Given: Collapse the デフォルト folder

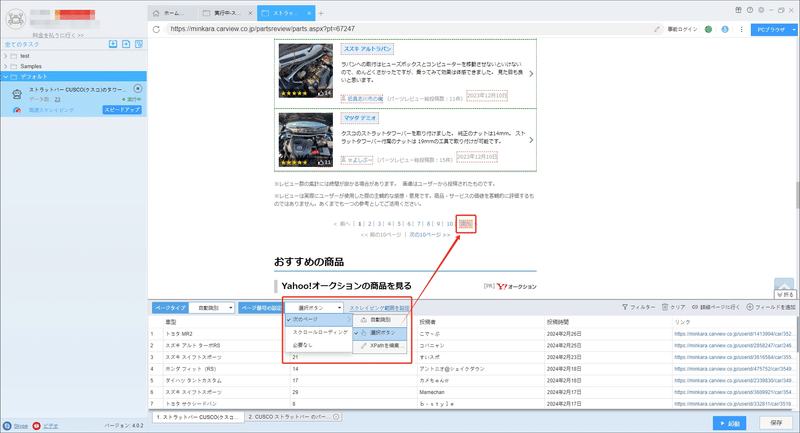Looking at the screenshot, I should click(6, 77).
